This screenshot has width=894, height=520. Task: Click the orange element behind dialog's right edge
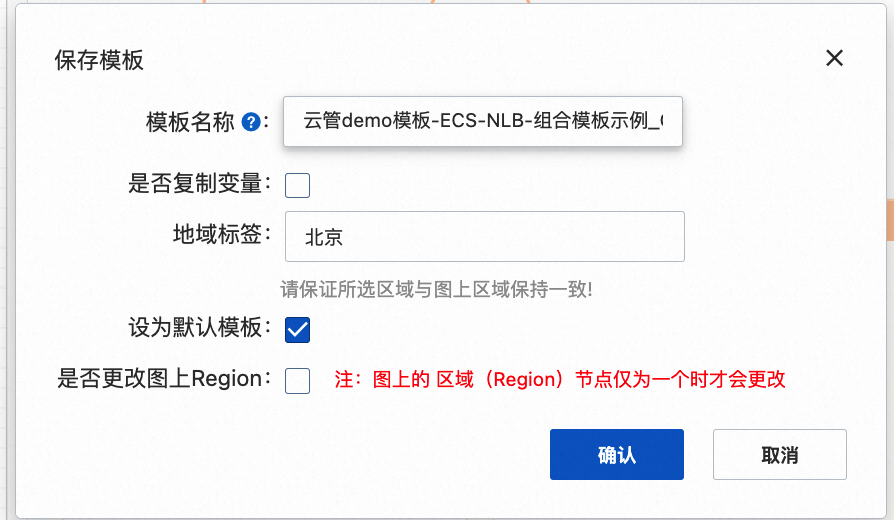pos(891,220)
